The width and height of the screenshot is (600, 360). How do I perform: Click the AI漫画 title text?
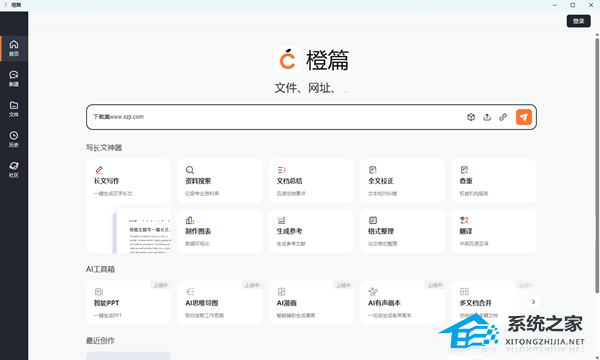click(287, 303)
